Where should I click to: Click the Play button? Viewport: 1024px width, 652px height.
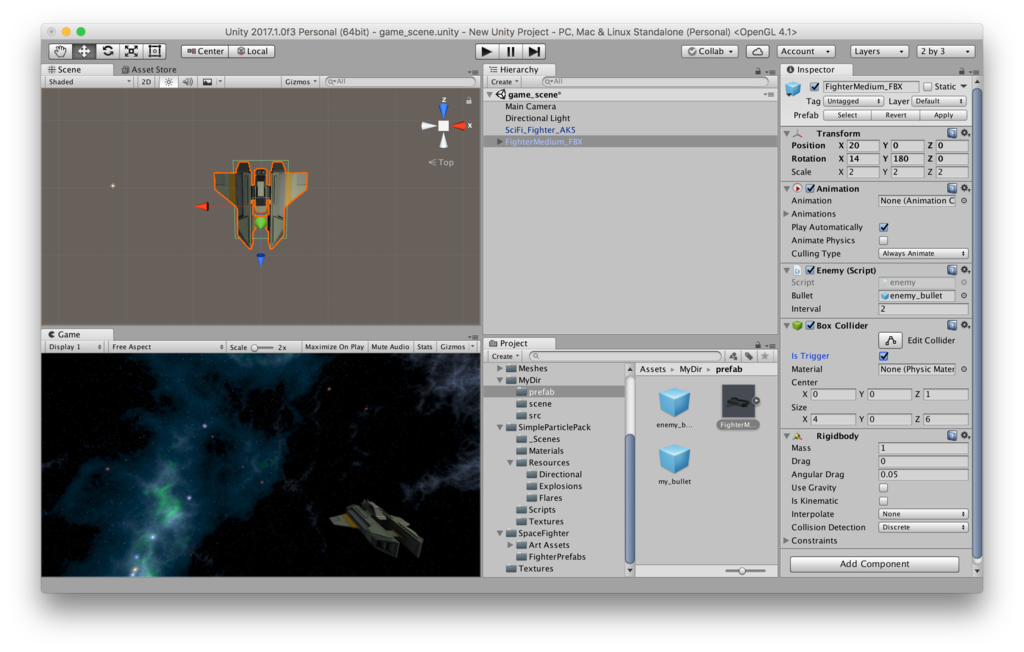pos(486,51)
